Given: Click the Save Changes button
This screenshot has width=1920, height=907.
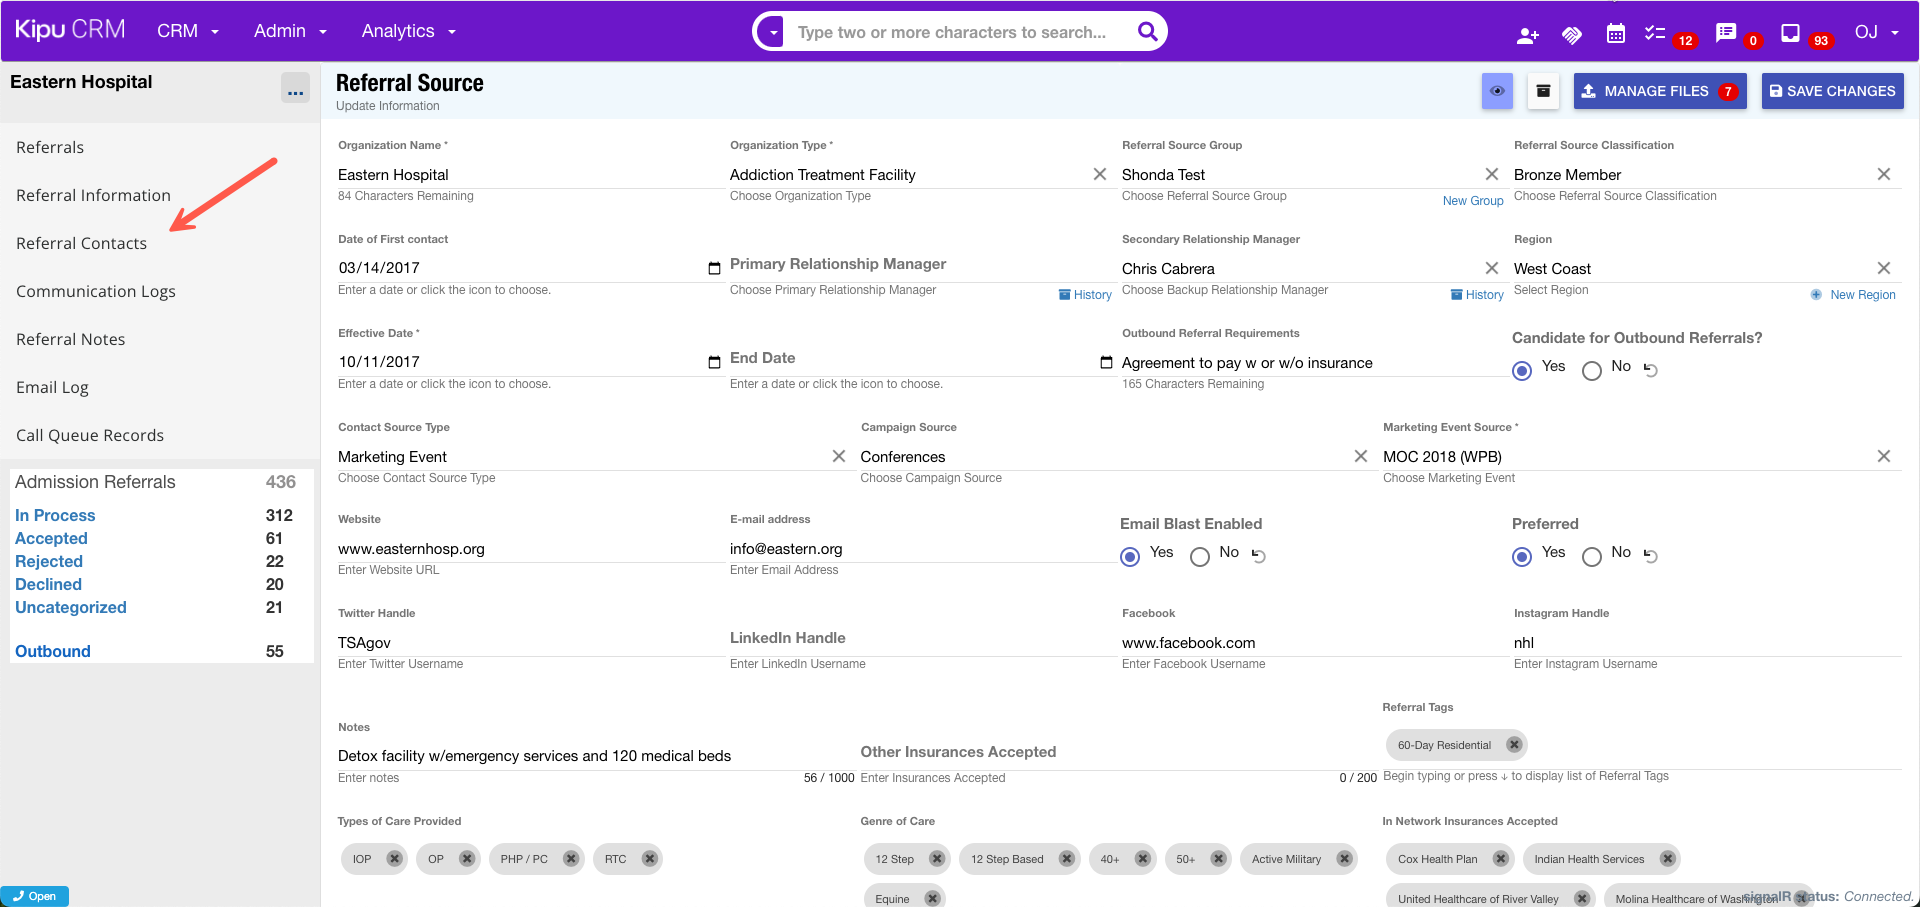Looking at the screenshot, I should click(1832, 91).
